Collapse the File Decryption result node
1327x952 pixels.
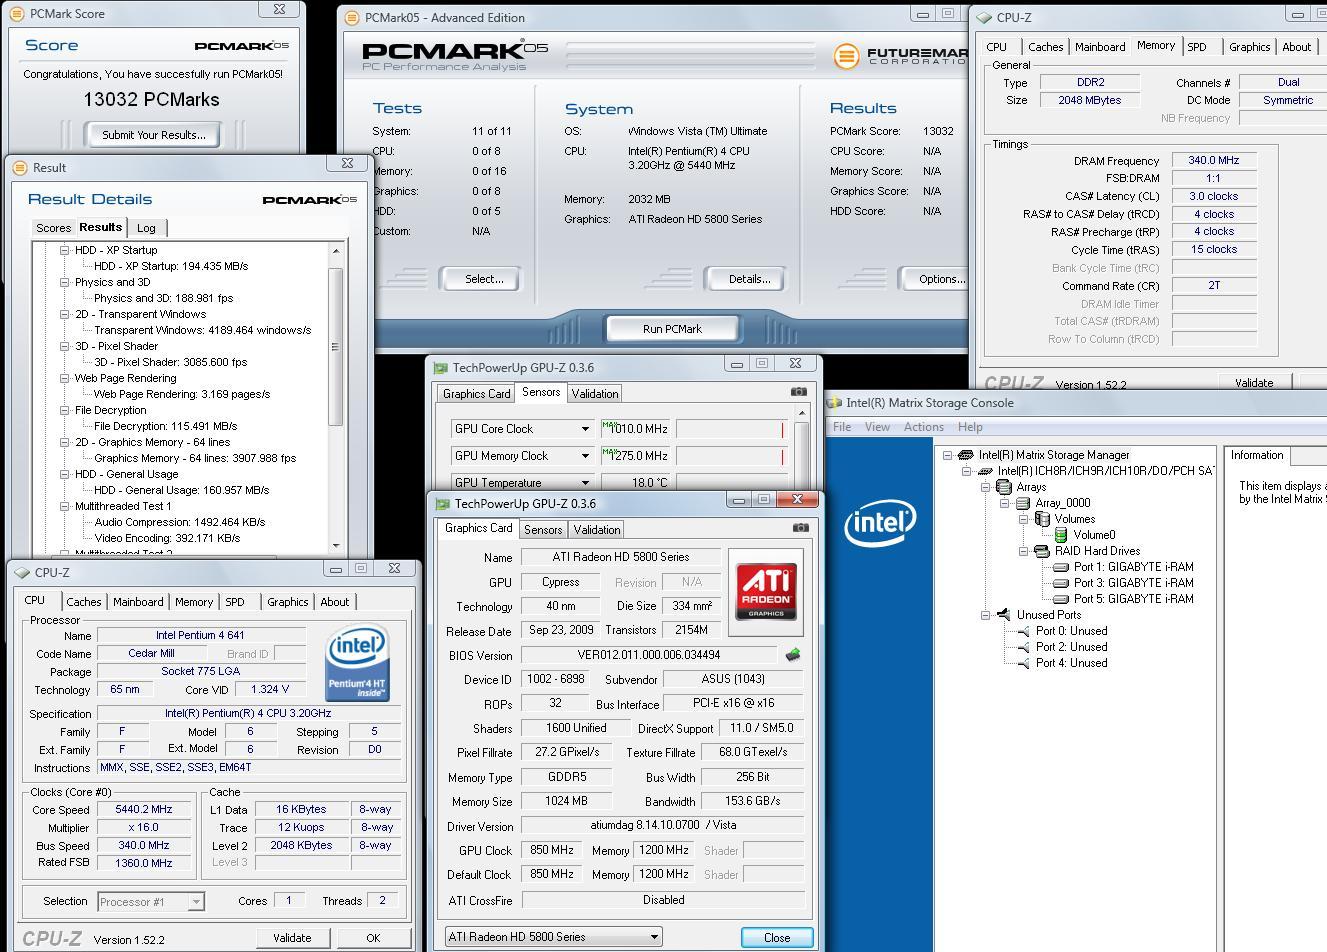(x=65, y=410)
